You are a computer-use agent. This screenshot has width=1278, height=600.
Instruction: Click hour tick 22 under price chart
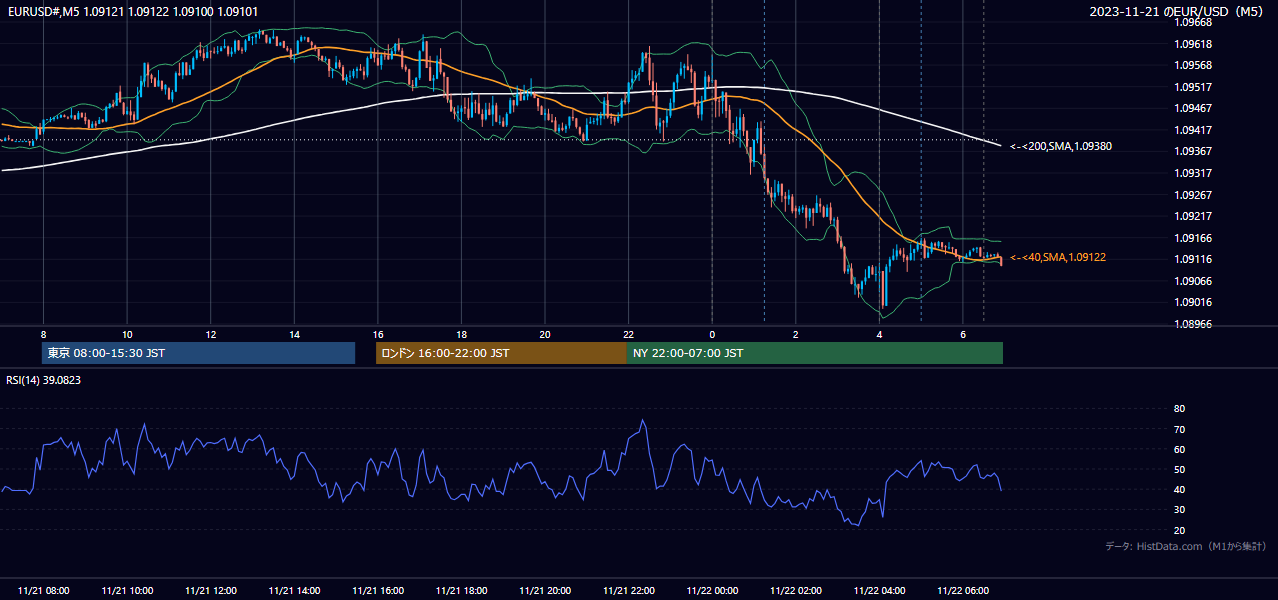[629, 334]
